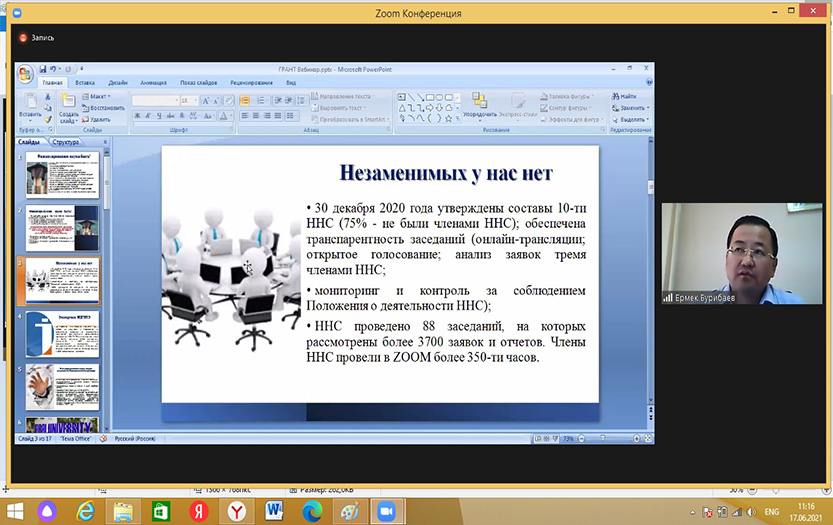Open the round Office button menu

pos(24,73)
